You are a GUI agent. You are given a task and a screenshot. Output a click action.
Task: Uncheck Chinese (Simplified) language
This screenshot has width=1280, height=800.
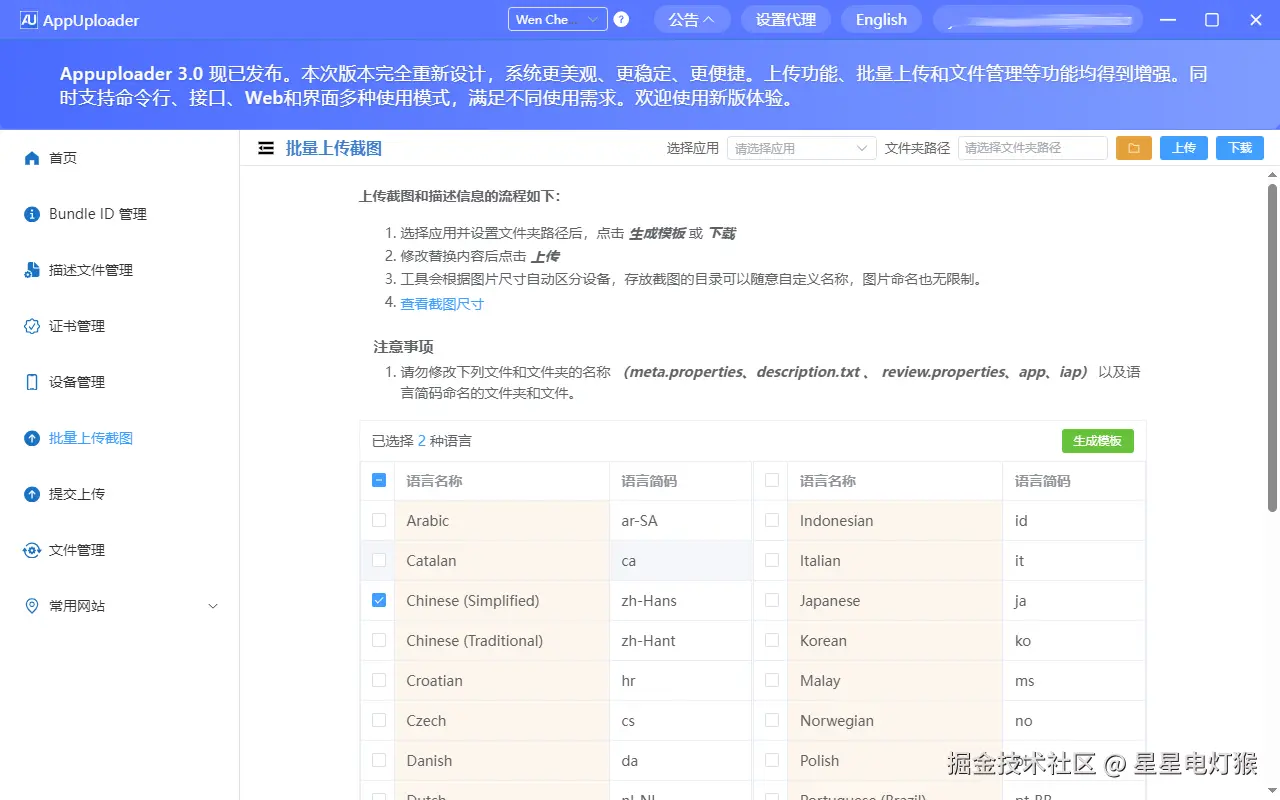(378, 600)
